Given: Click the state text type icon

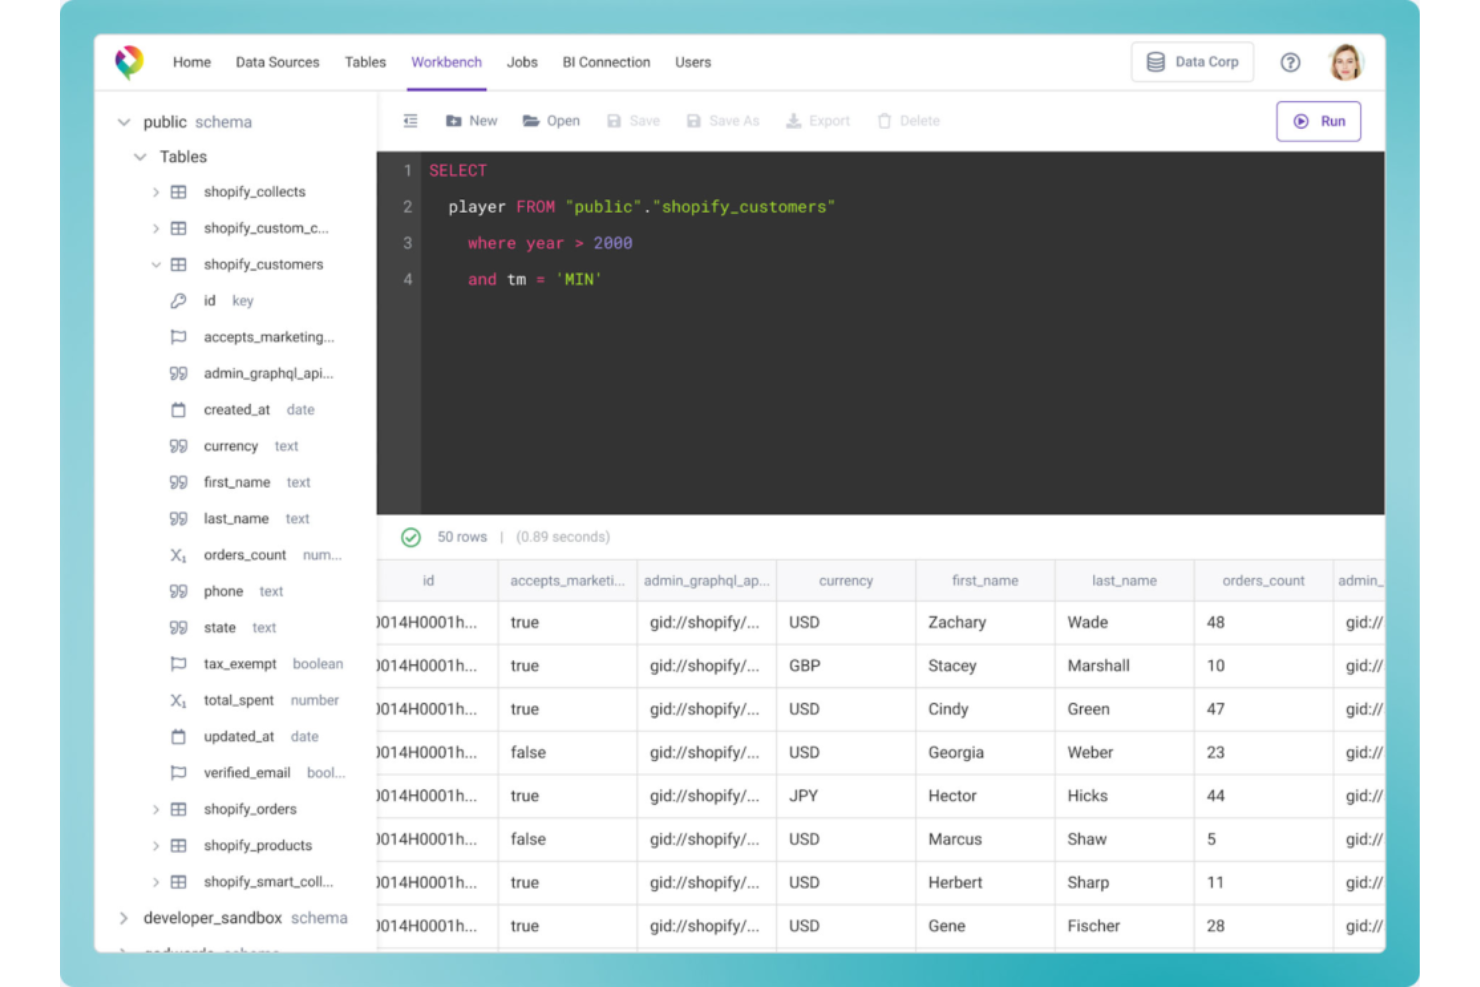Looking at the screenshot, I should click(x=178, y=628).
